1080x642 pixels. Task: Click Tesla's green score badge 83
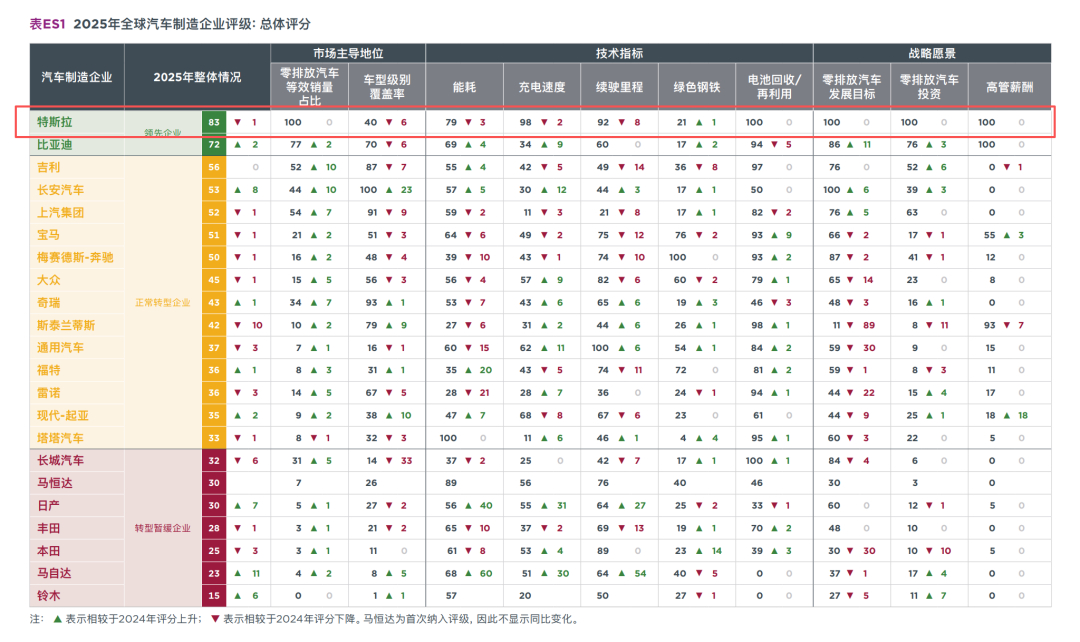coord(214,122)
